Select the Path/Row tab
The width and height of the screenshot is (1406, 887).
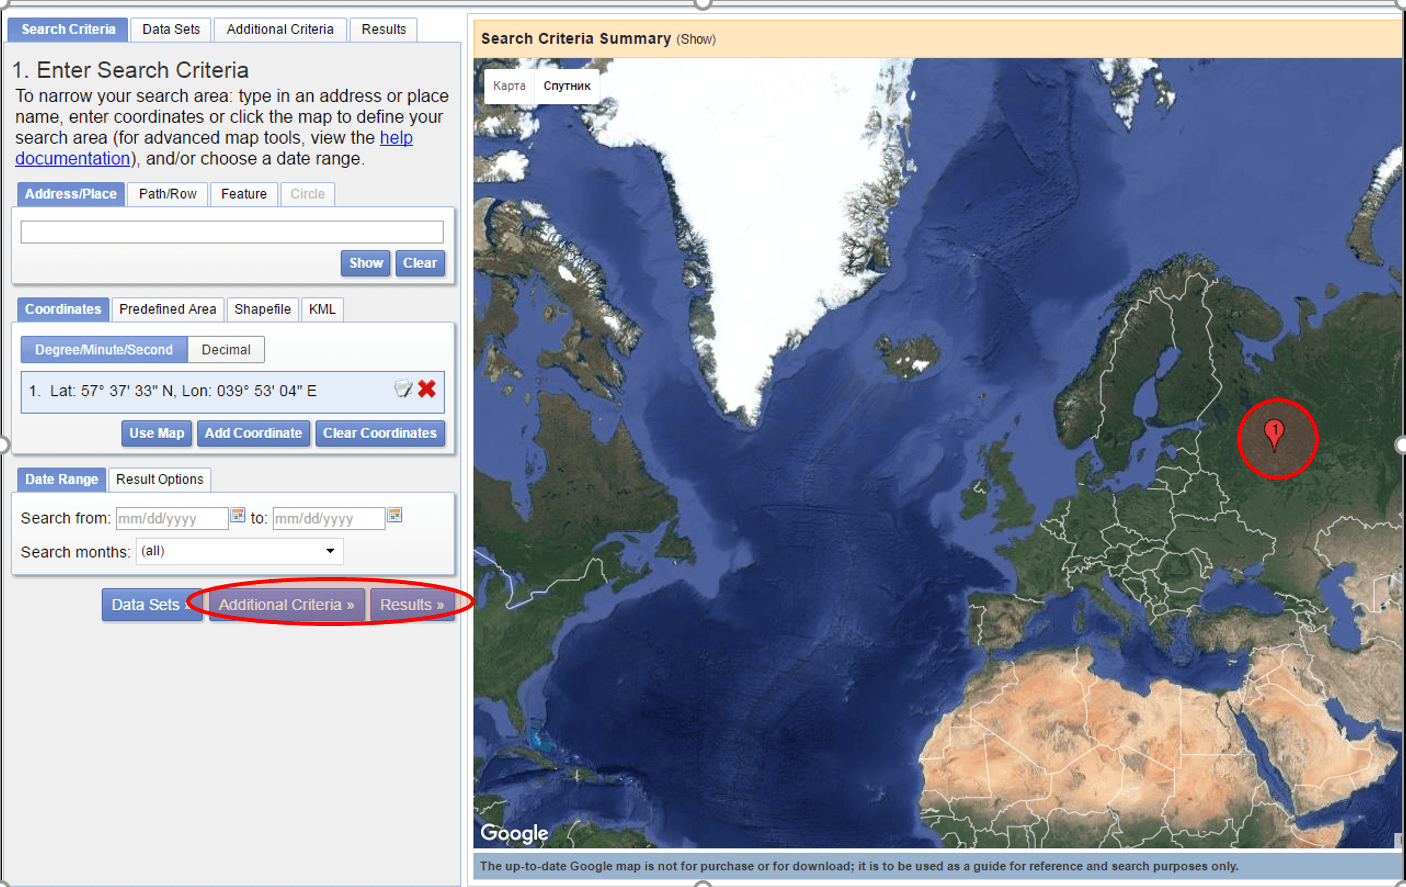click(x=168, y=194)
